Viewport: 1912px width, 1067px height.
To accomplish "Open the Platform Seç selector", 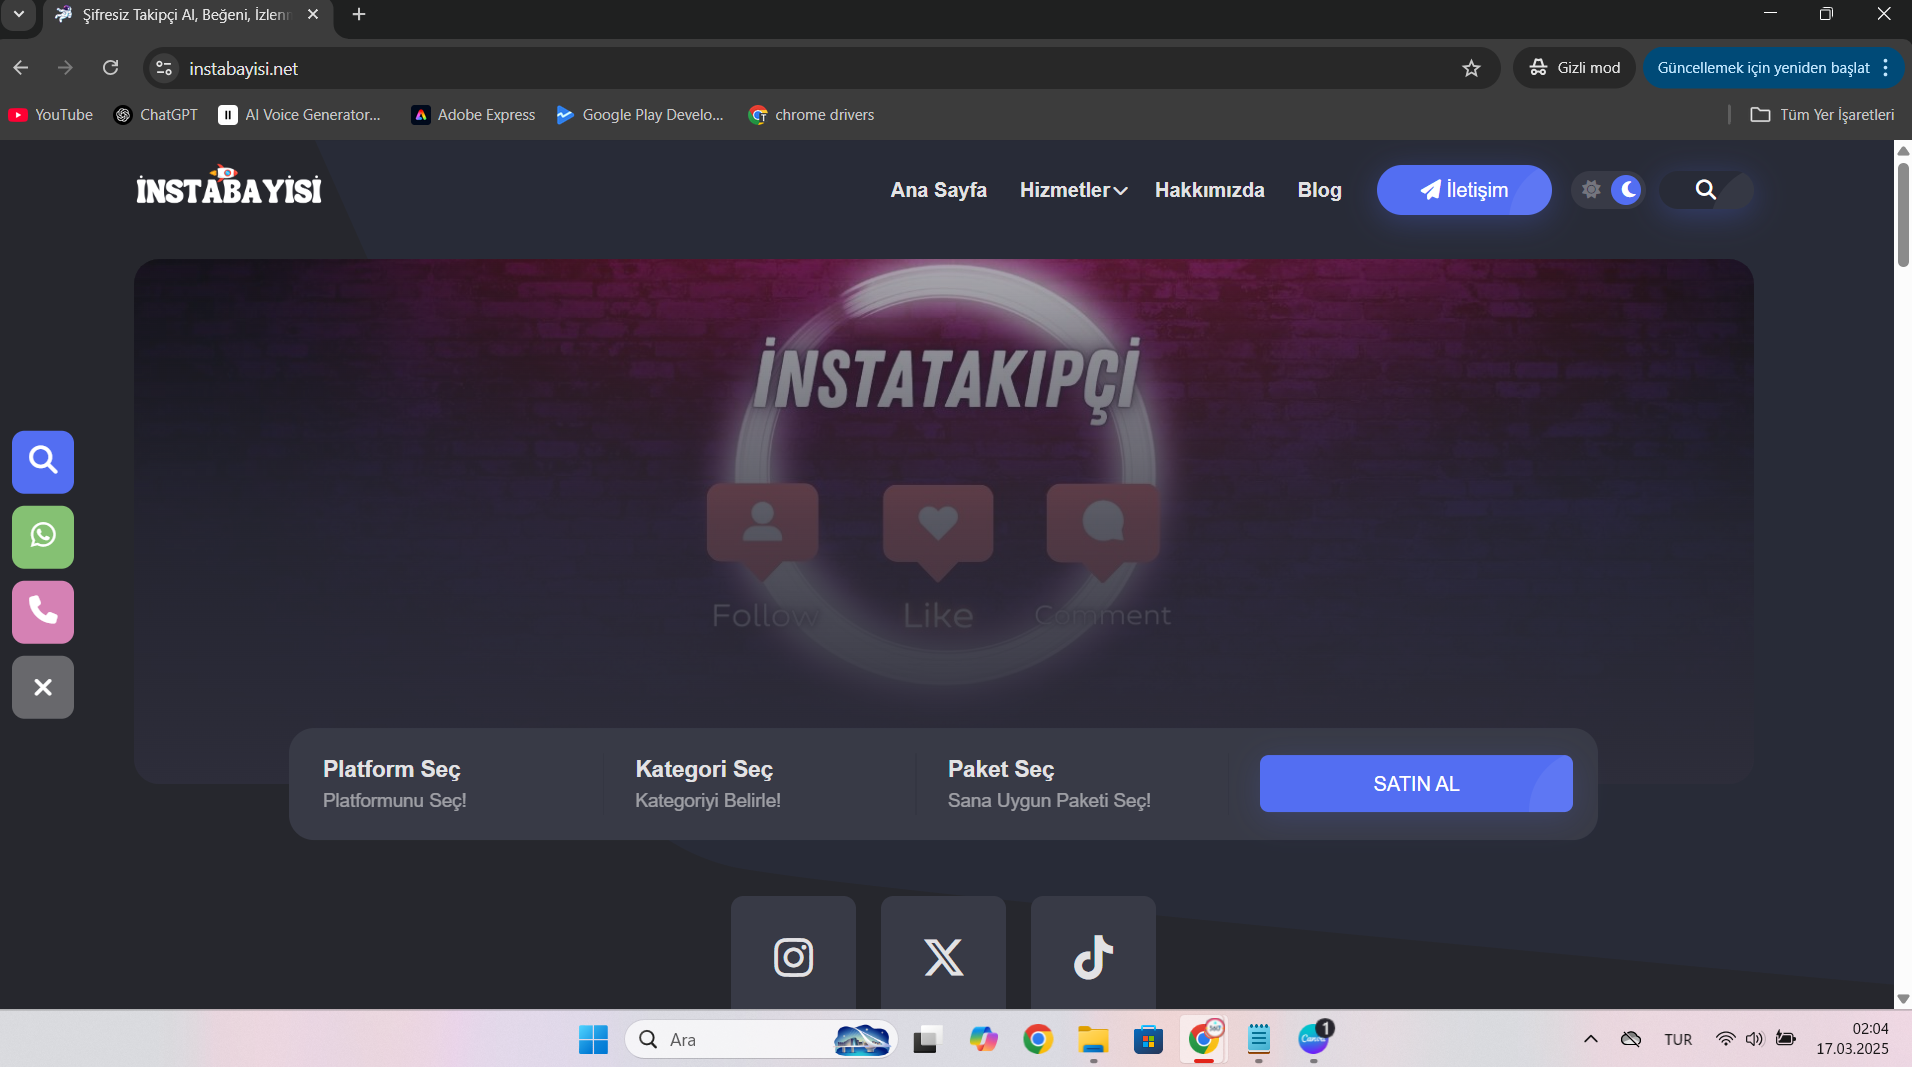I will 446,784.
